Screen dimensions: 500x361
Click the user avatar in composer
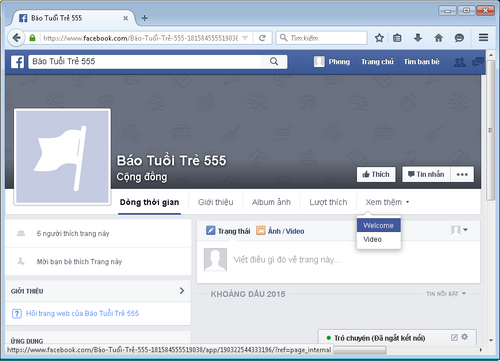coord(215,259)
